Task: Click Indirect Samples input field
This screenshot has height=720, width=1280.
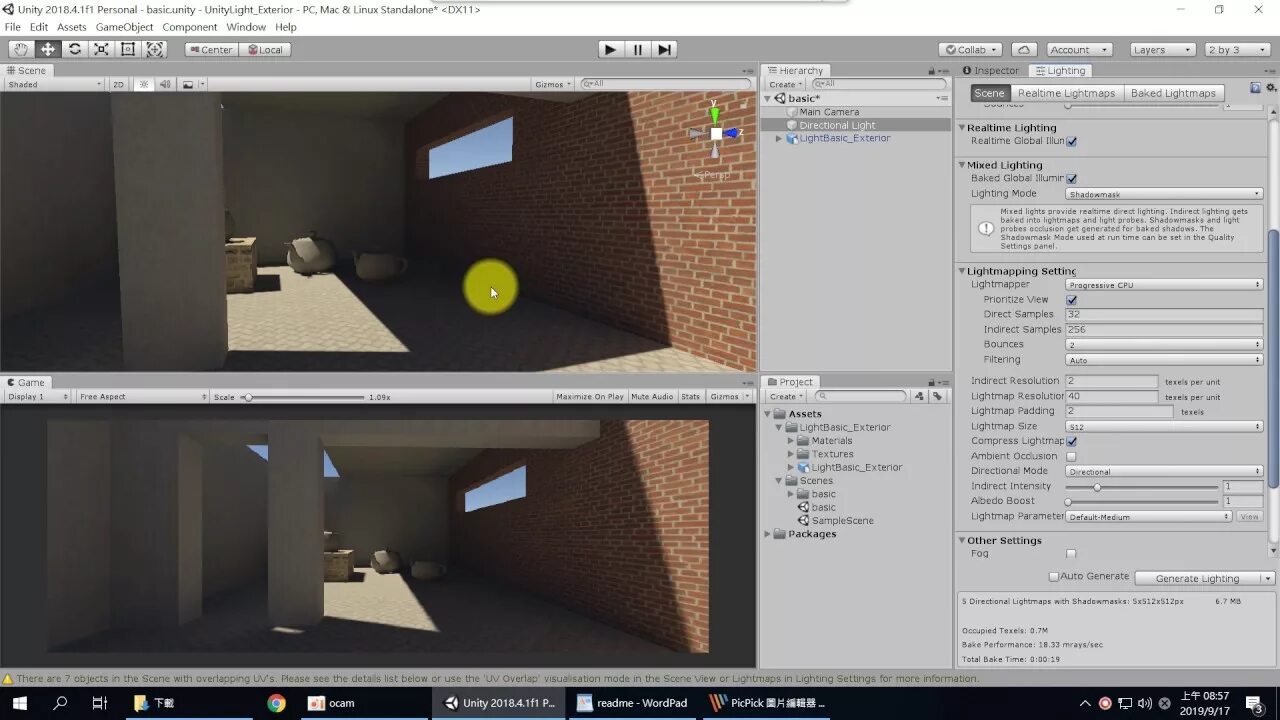Action: click(1164, 329)
